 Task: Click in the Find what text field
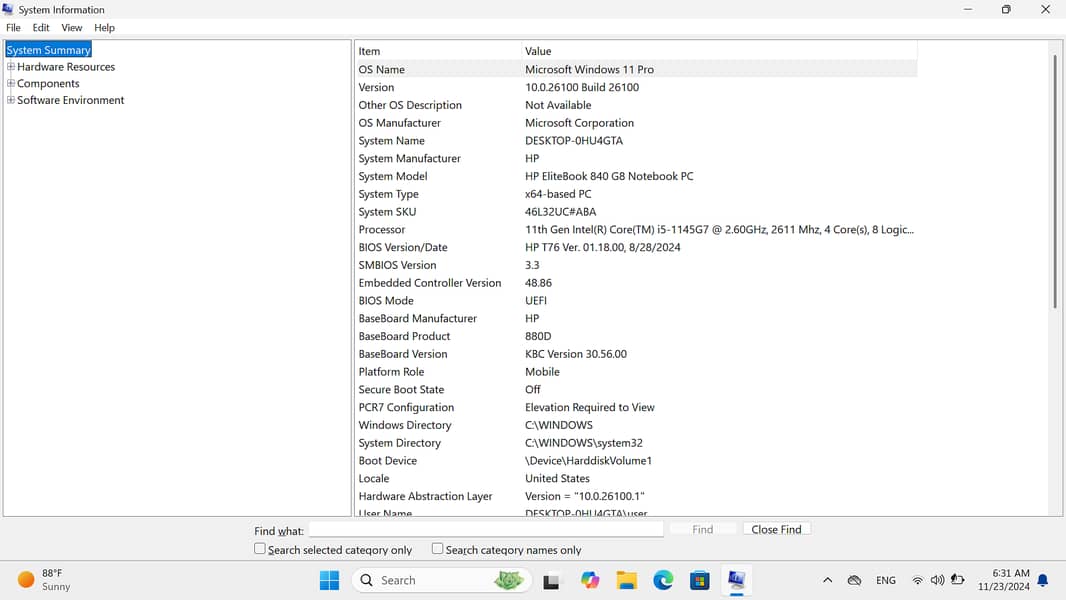click(x=485, y=529)
